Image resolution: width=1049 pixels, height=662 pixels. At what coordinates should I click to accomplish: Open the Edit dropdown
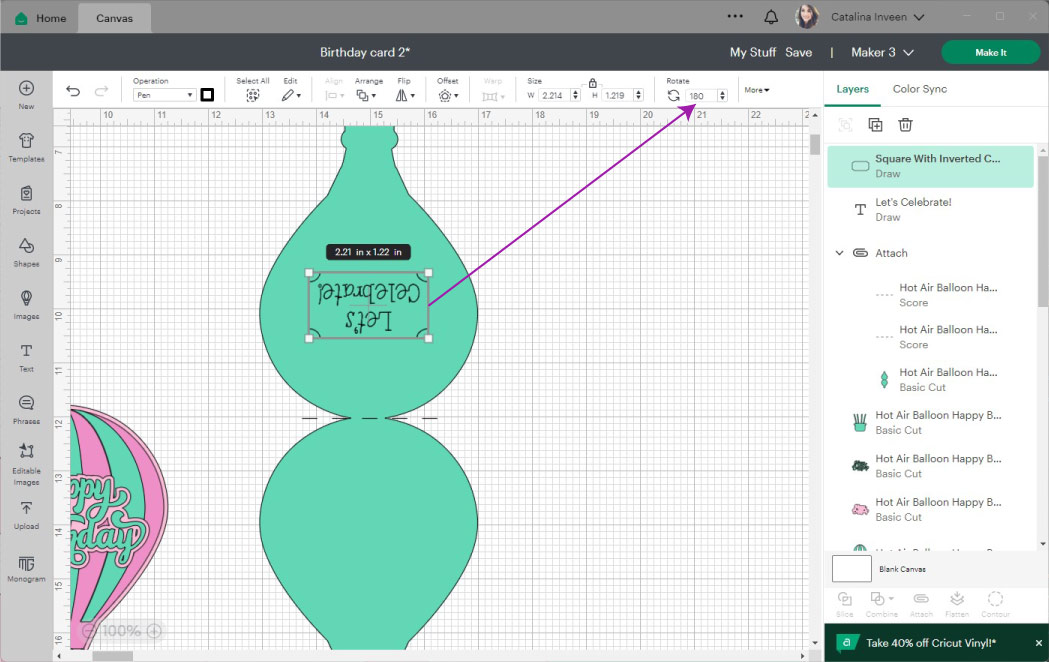[291, 96]
